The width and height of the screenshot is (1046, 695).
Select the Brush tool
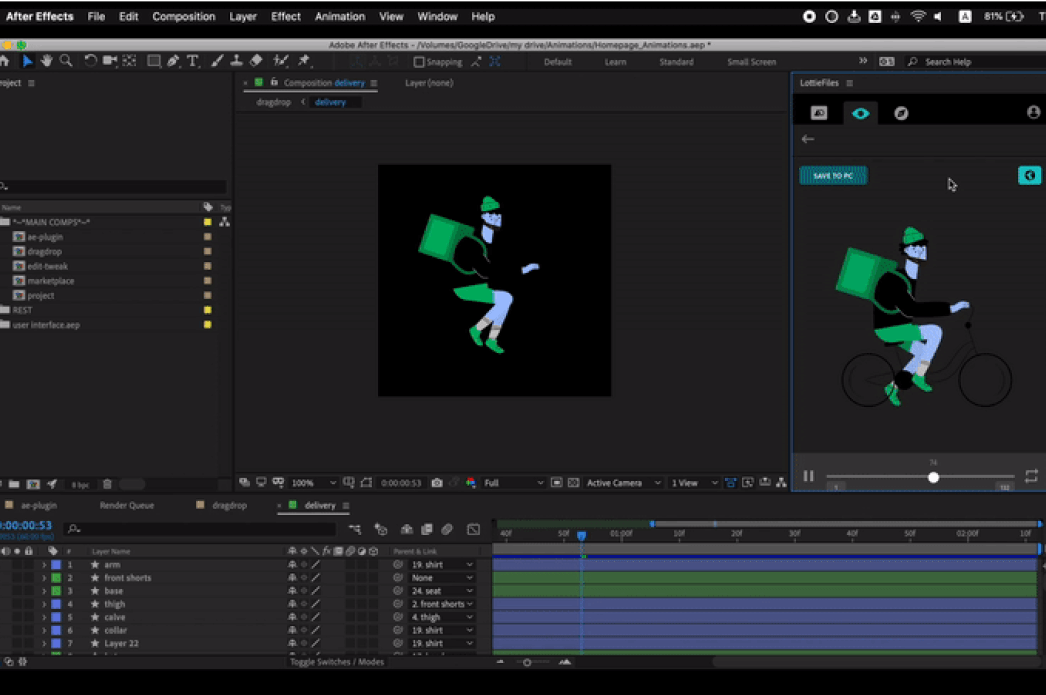click(x=217, y=61)
